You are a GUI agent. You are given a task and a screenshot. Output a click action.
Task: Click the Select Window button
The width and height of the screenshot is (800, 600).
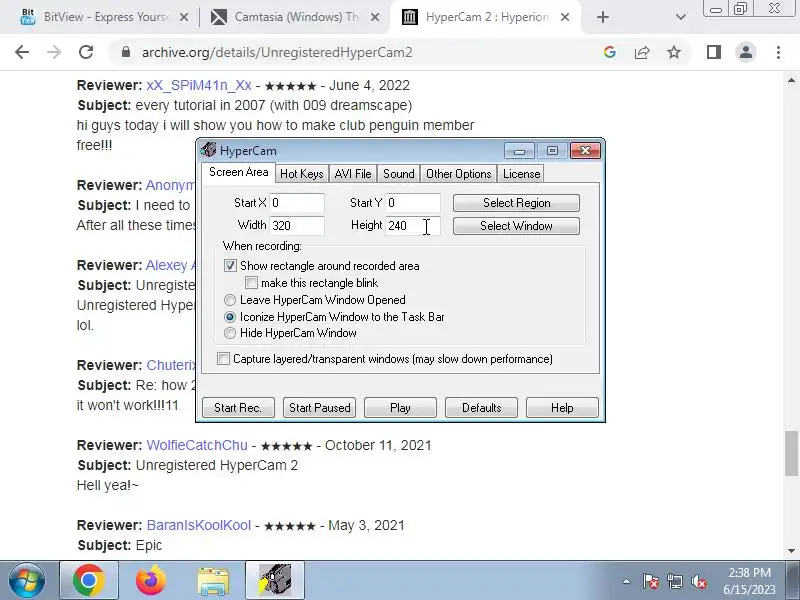[516, 226]
